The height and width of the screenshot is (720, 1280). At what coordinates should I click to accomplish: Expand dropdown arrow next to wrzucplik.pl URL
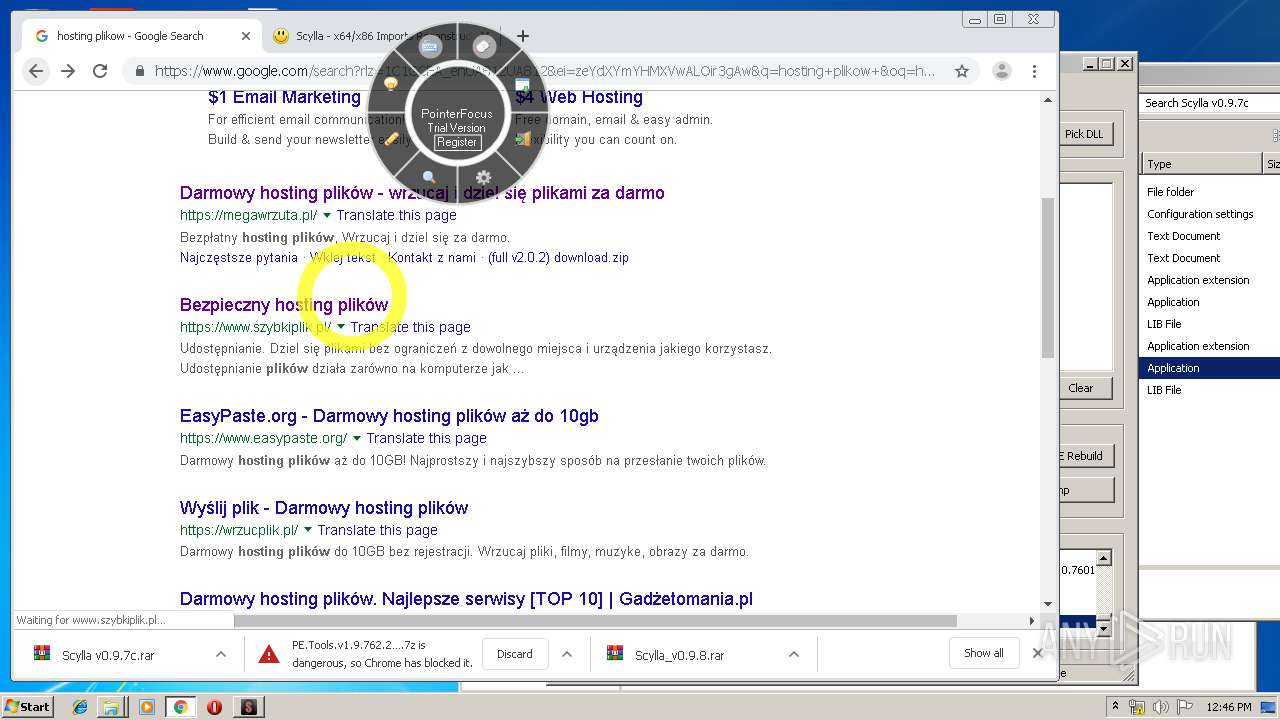click(308, 530)
